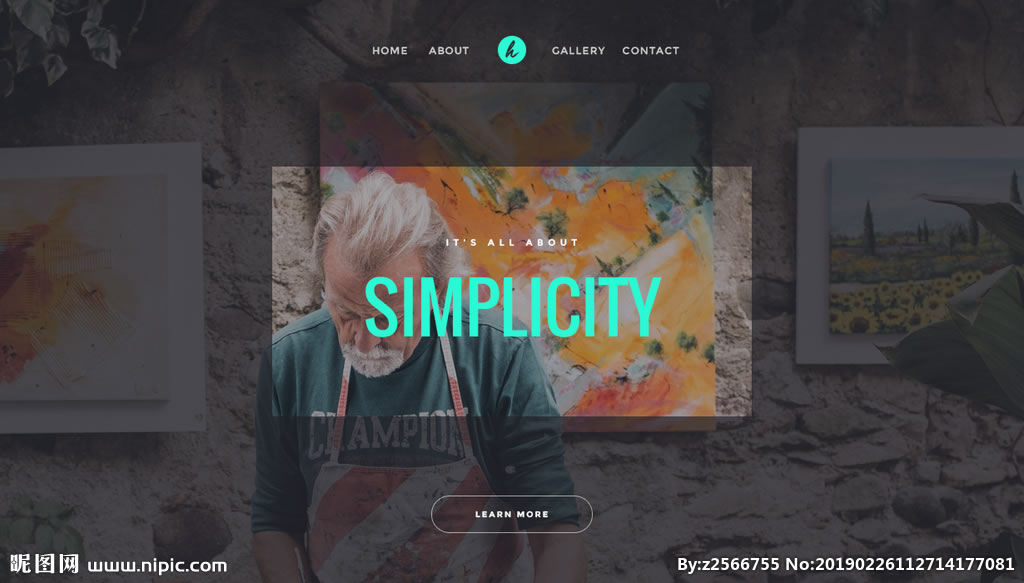Select the IT'S ALL ABOUT tagline

point(512,242)
